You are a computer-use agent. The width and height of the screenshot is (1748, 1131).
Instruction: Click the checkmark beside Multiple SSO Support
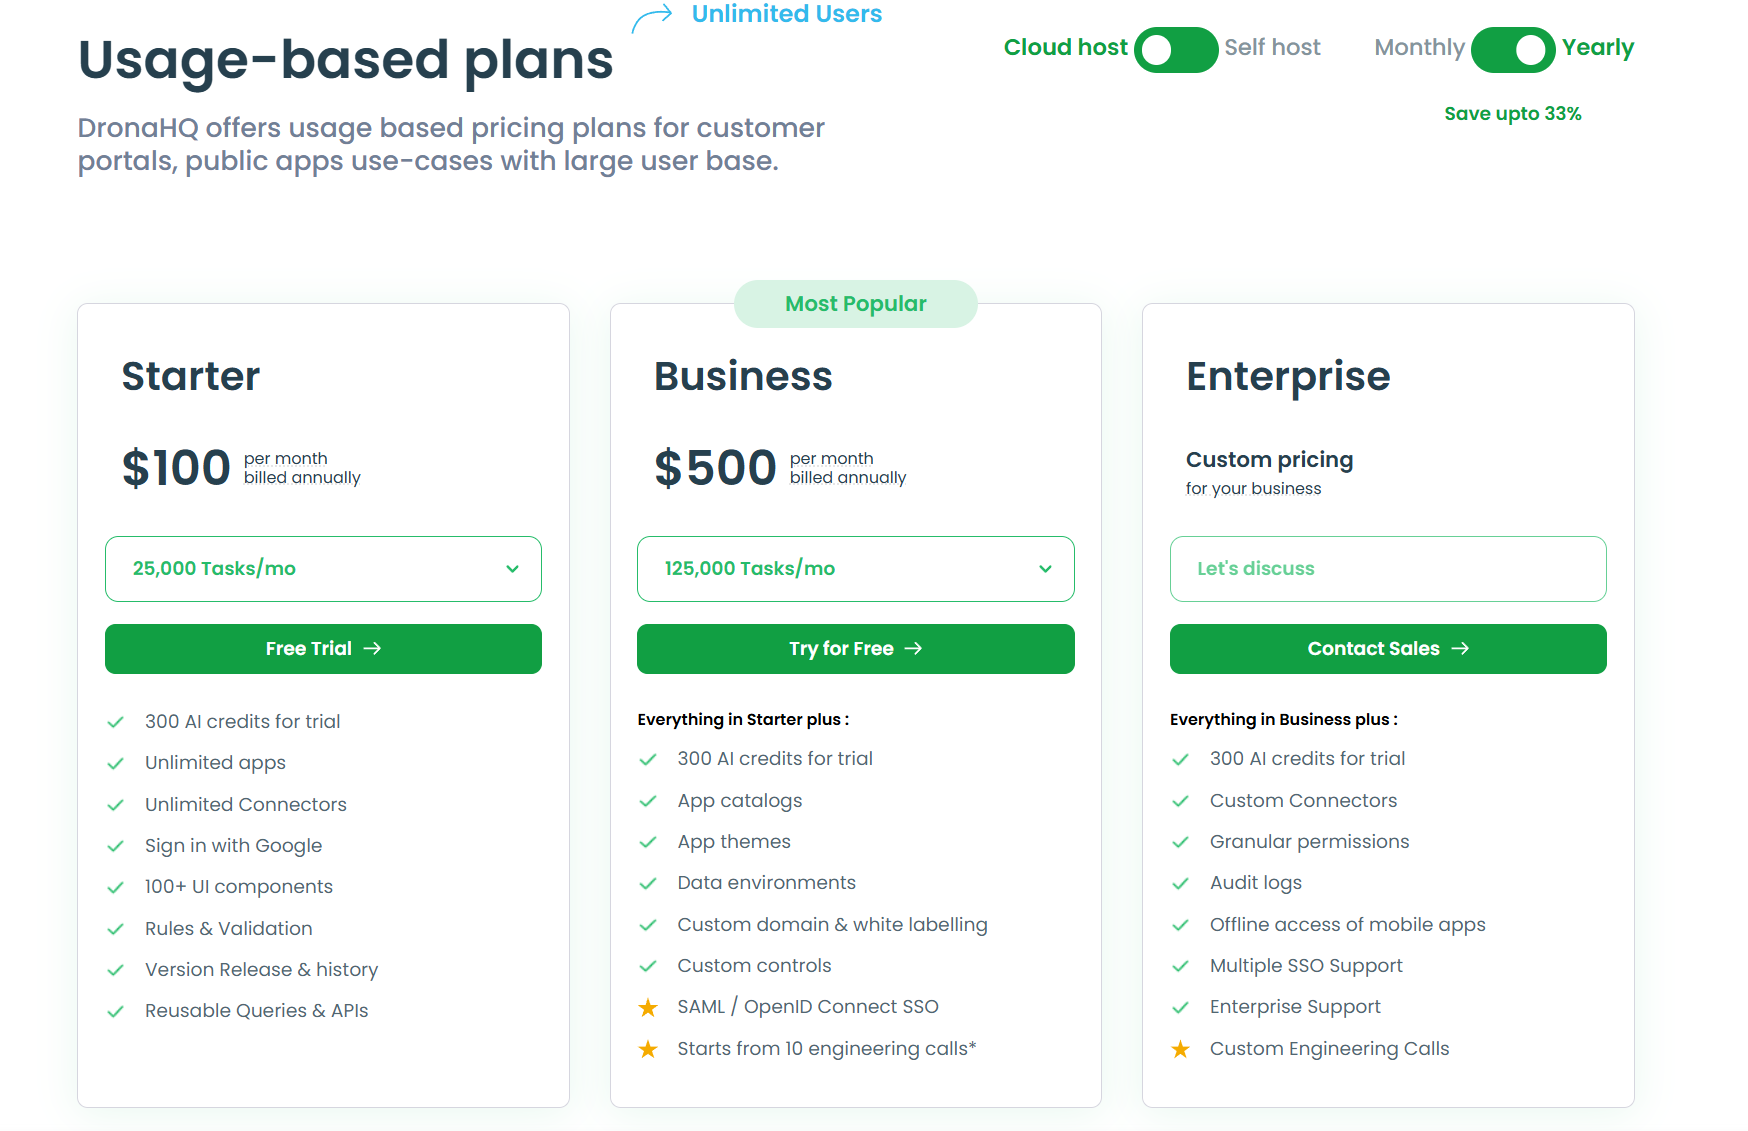pyautogui.click(x=1181, y=966)
